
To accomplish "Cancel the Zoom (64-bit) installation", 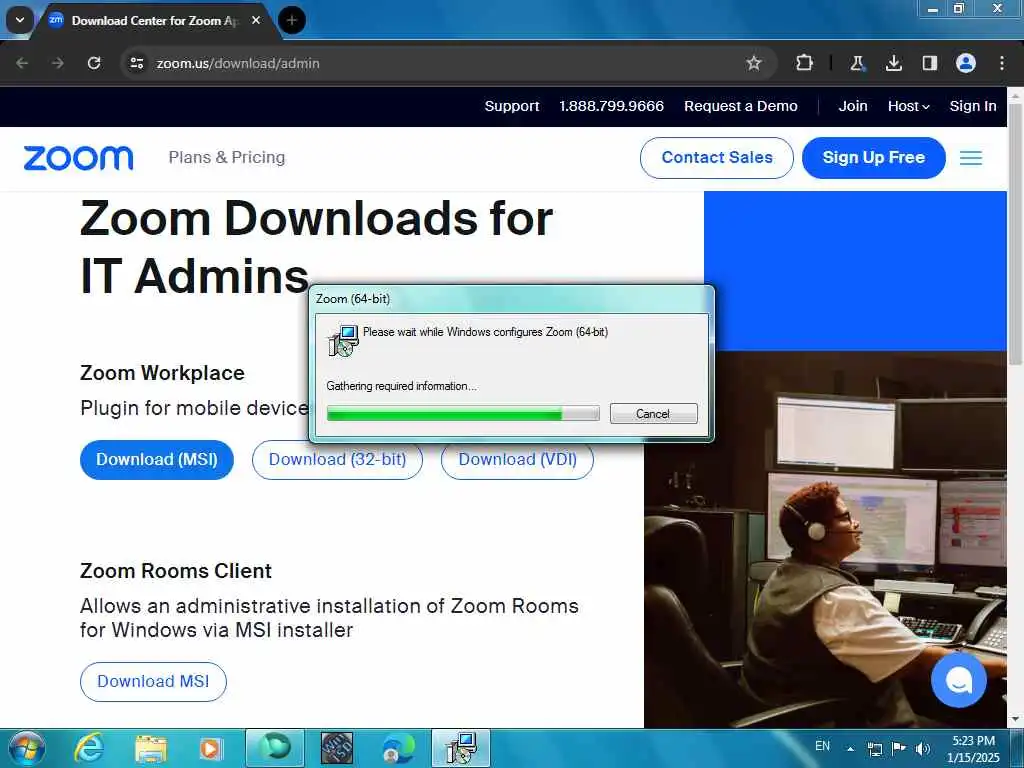I will pos(654,413).
